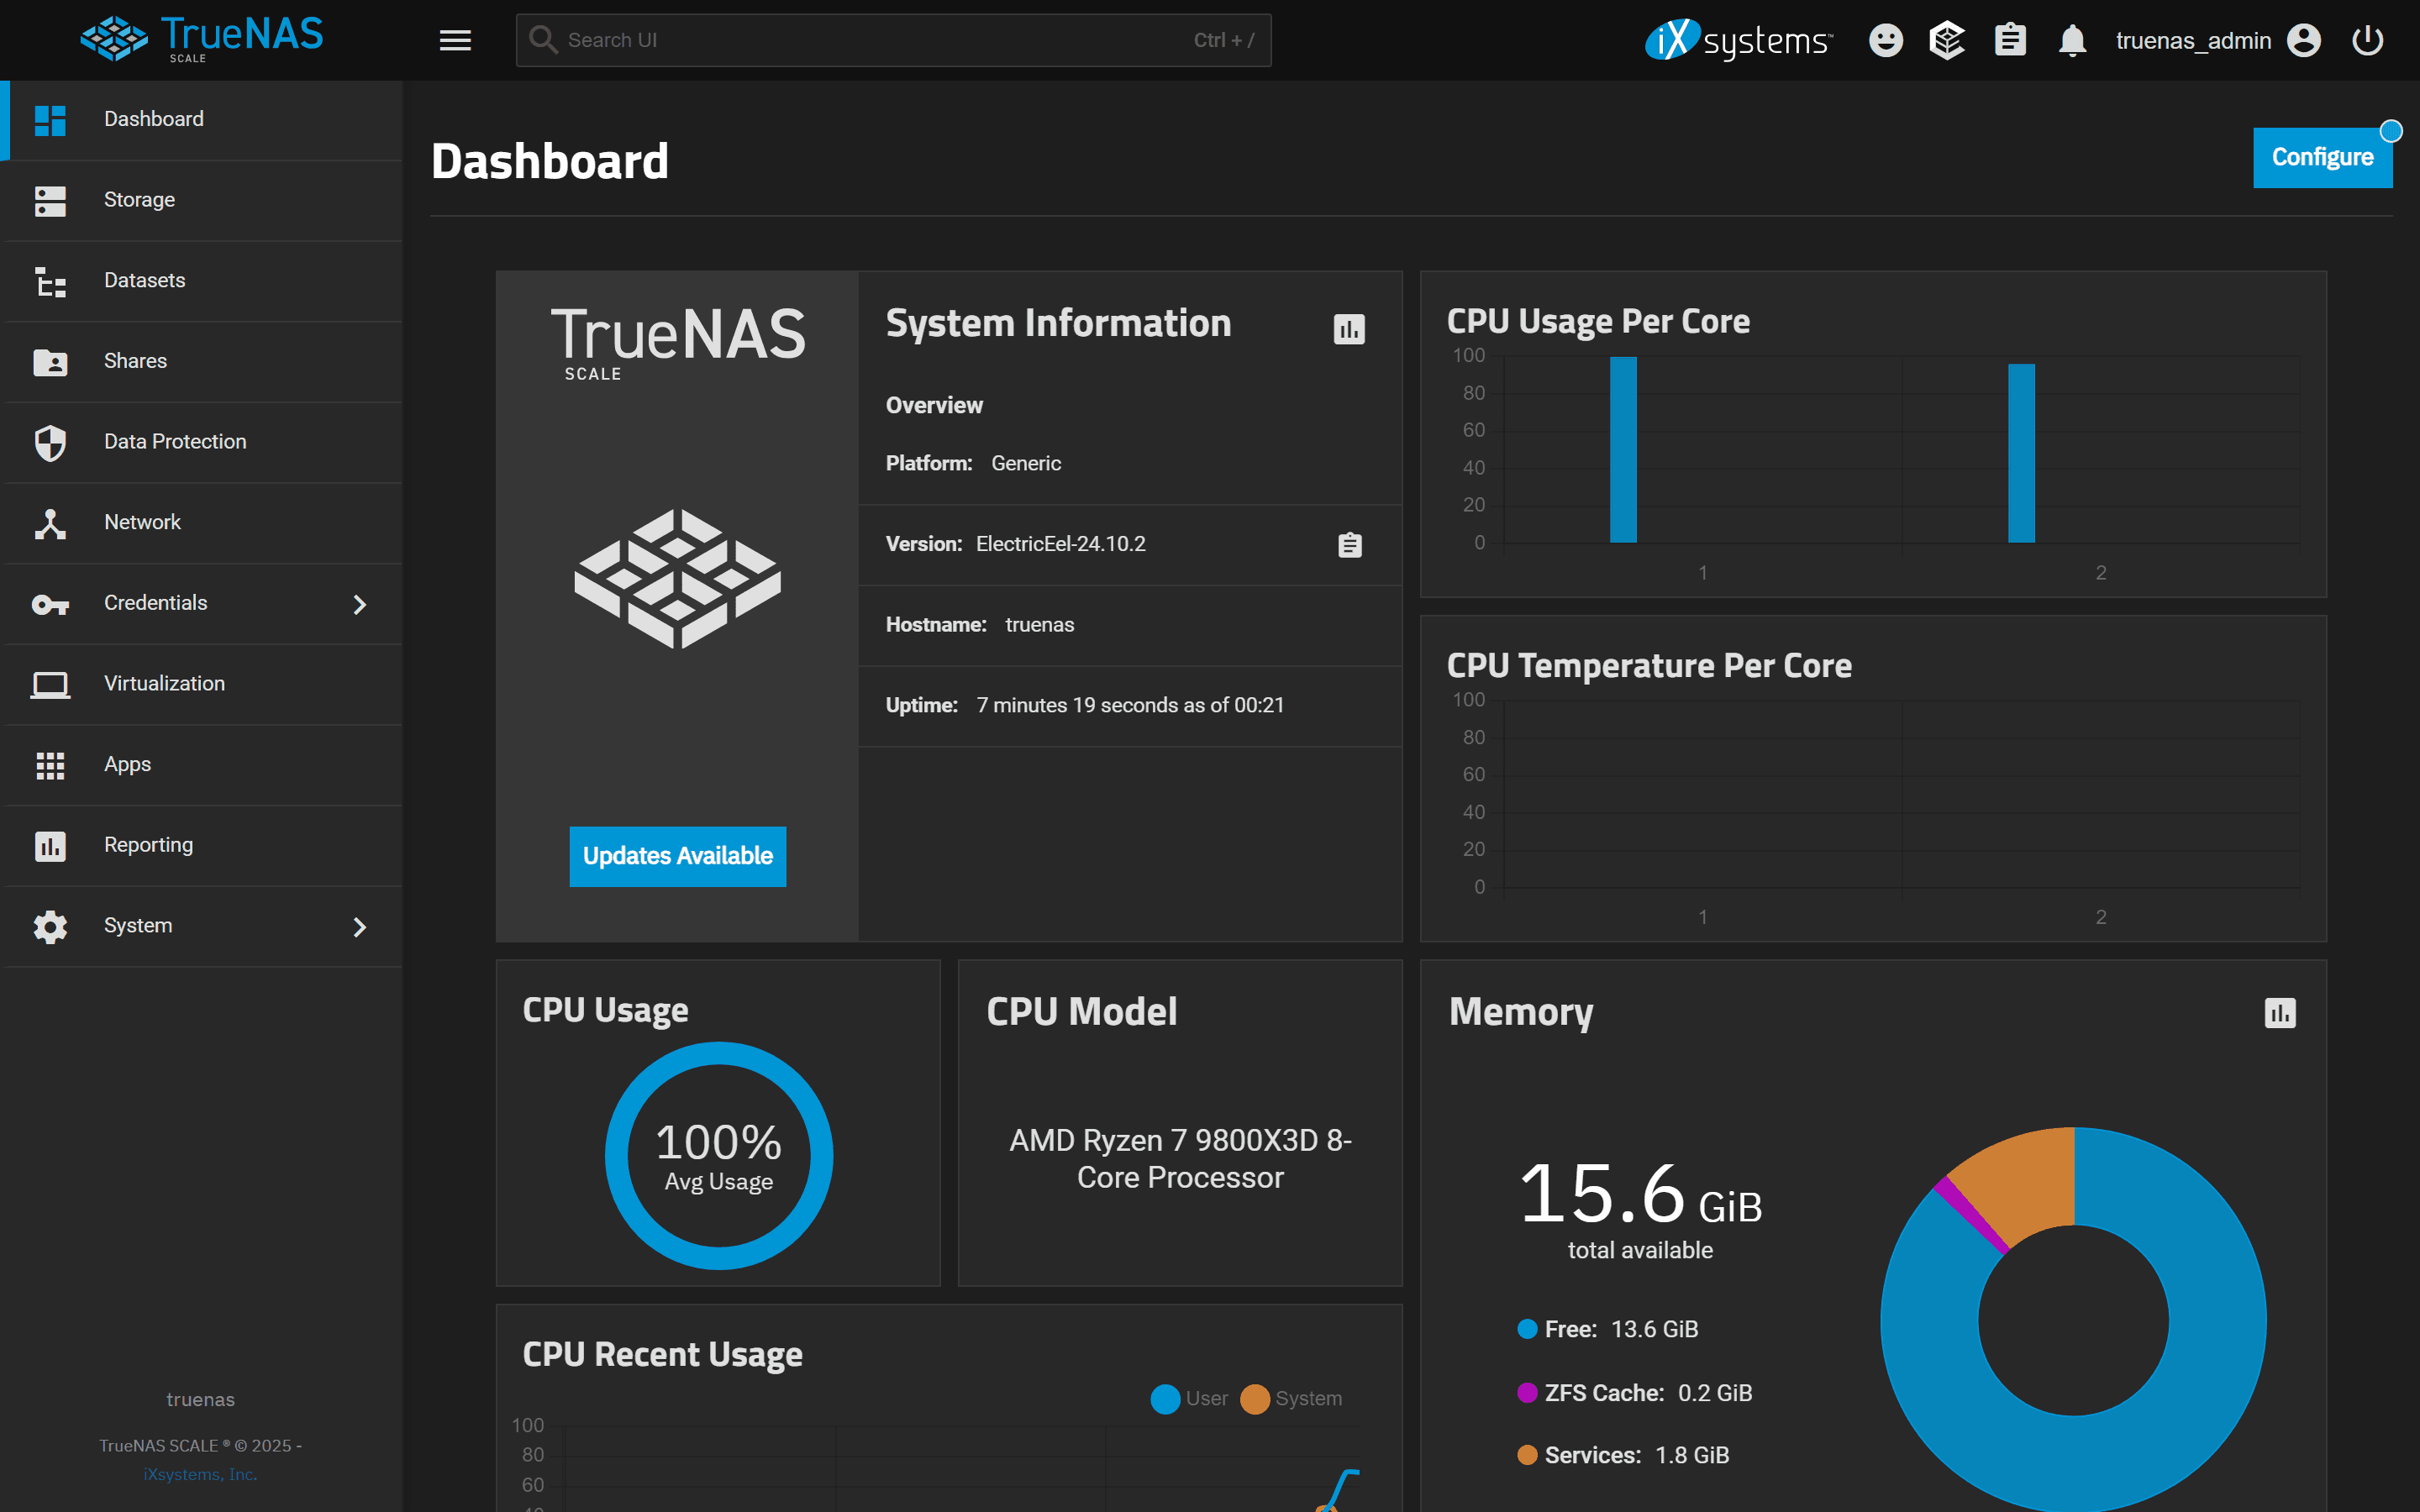Copy version with the clipboard icon
Screen dimensions: 2420x1512
click(x=1350, y=545)
